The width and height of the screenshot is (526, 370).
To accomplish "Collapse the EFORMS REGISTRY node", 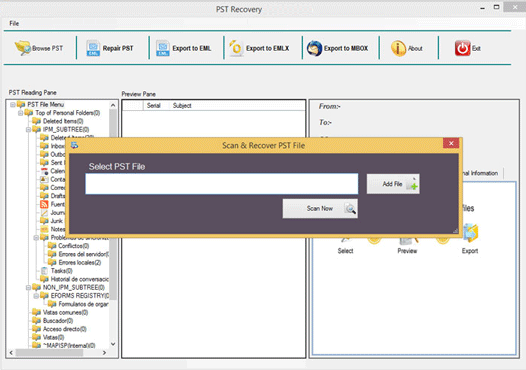I will (x=36, y=296).
